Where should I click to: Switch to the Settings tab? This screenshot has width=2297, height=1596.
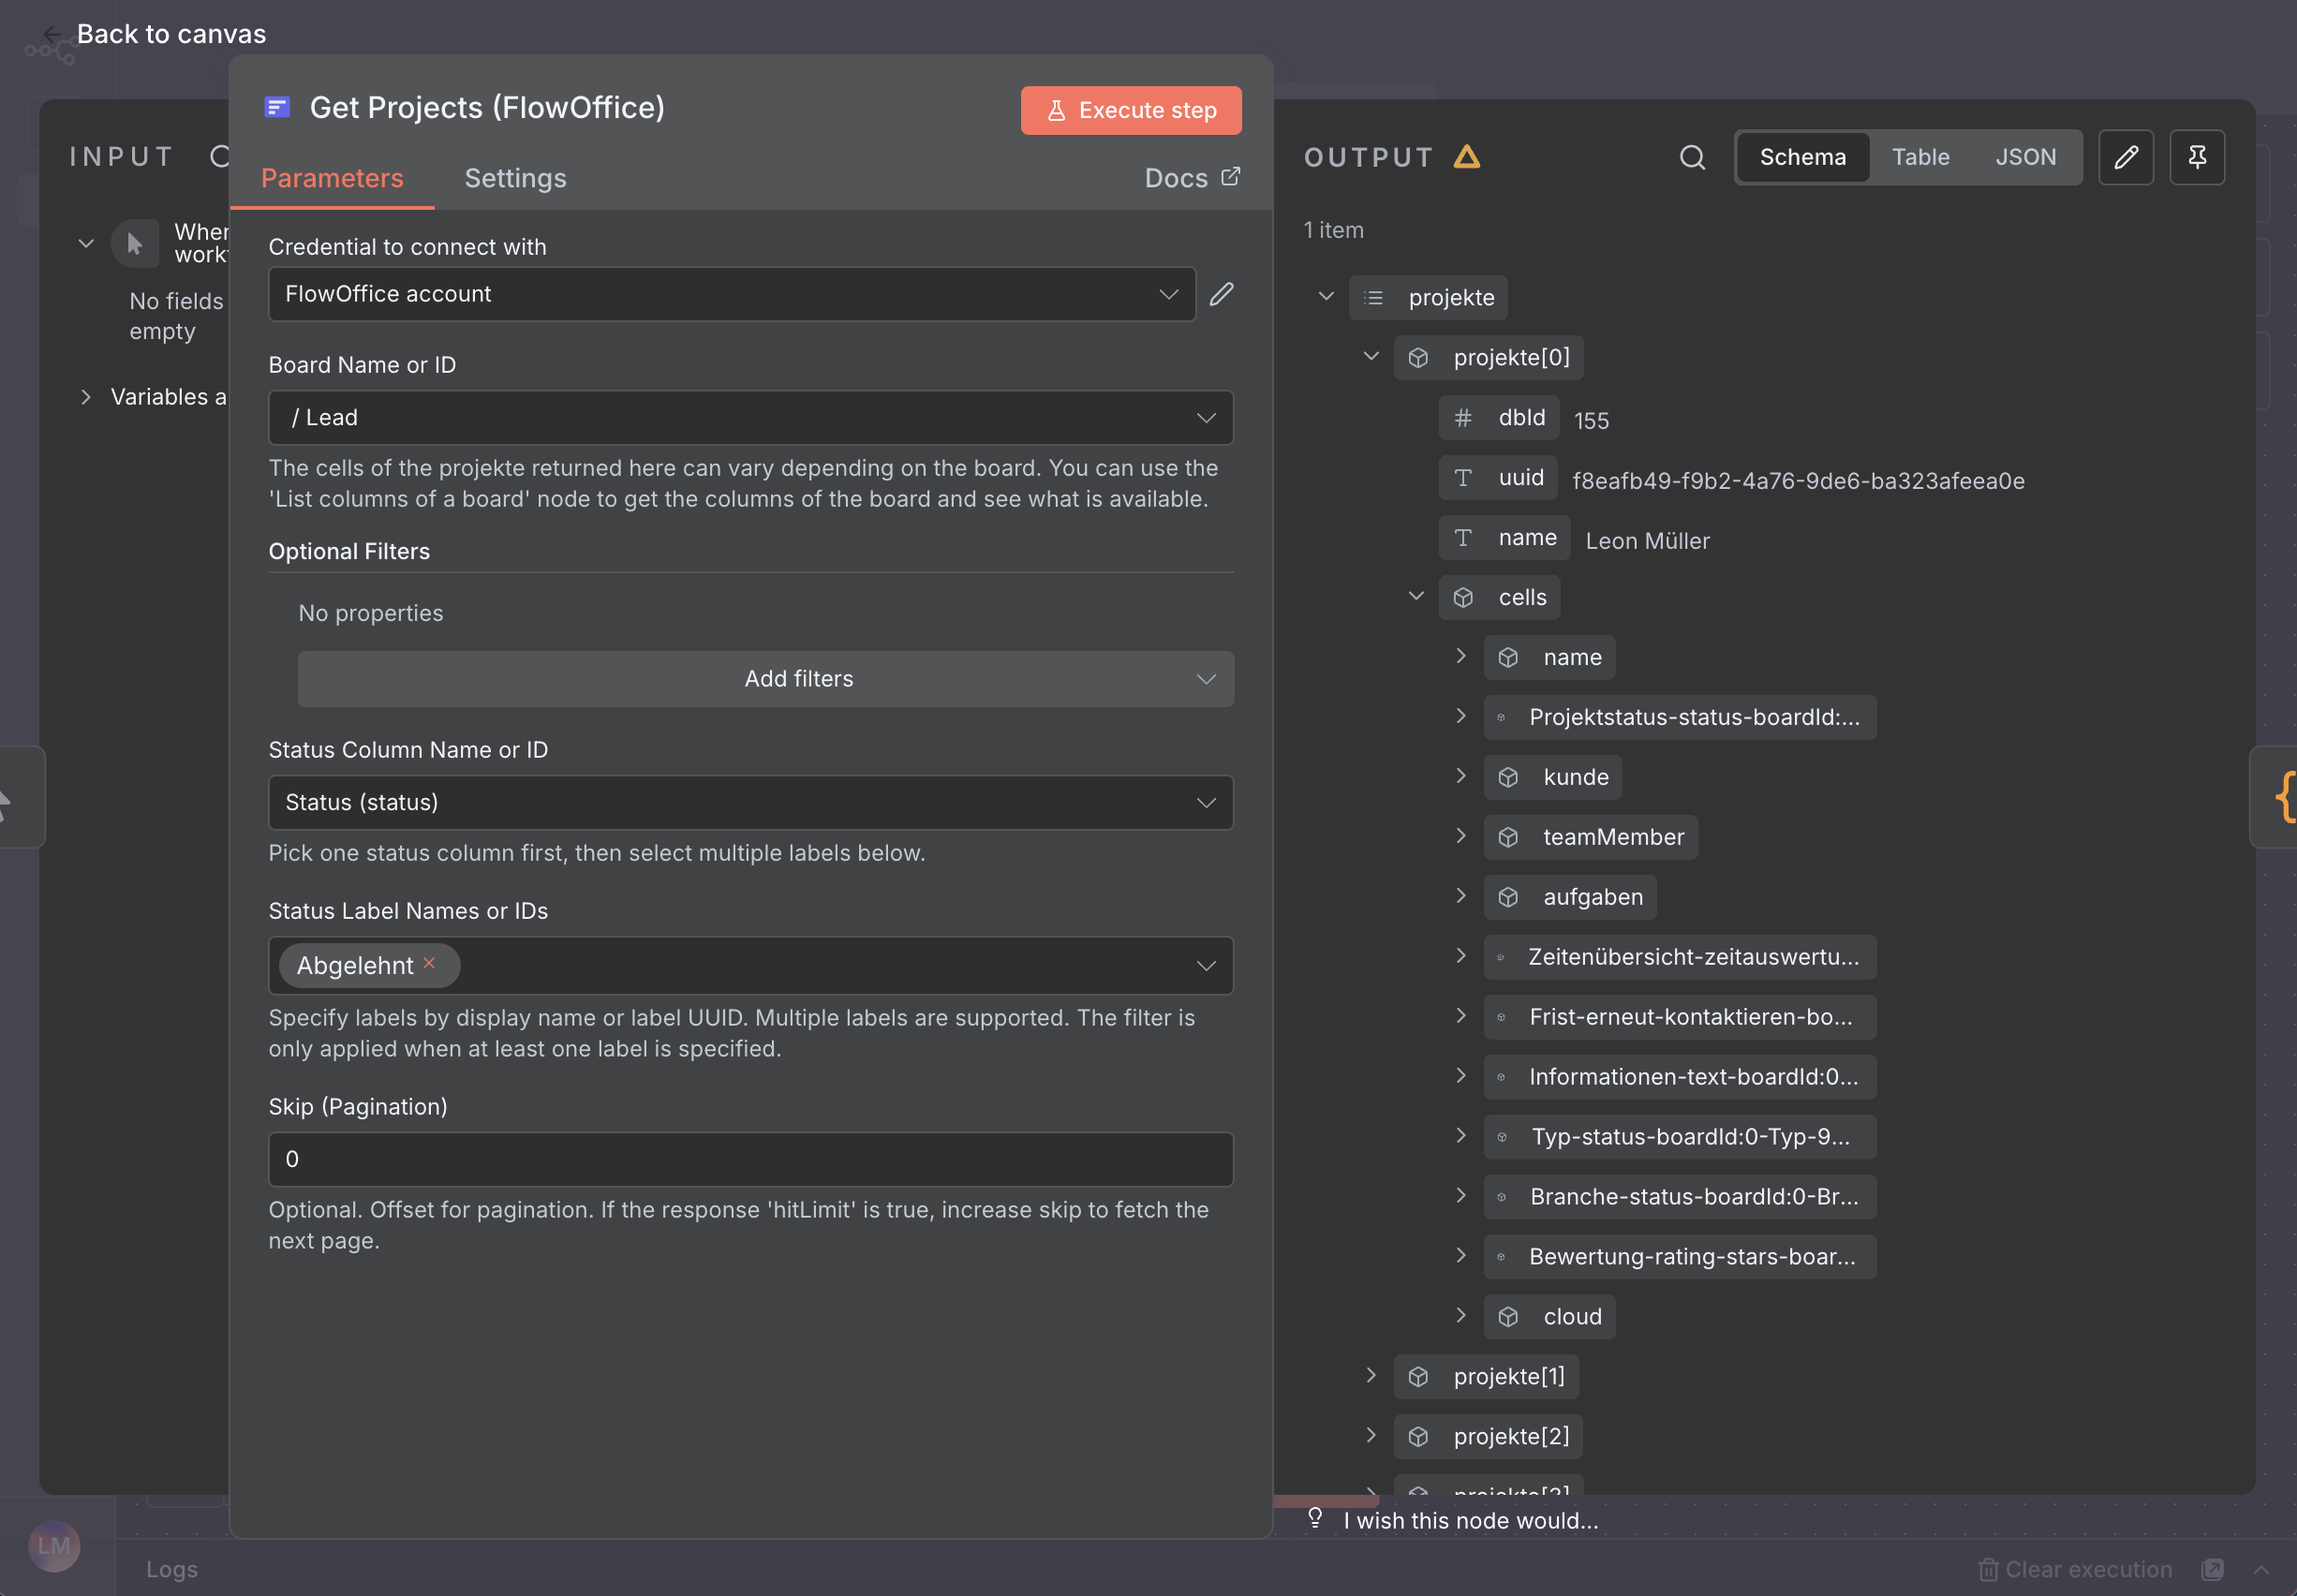tap(515, 177)
